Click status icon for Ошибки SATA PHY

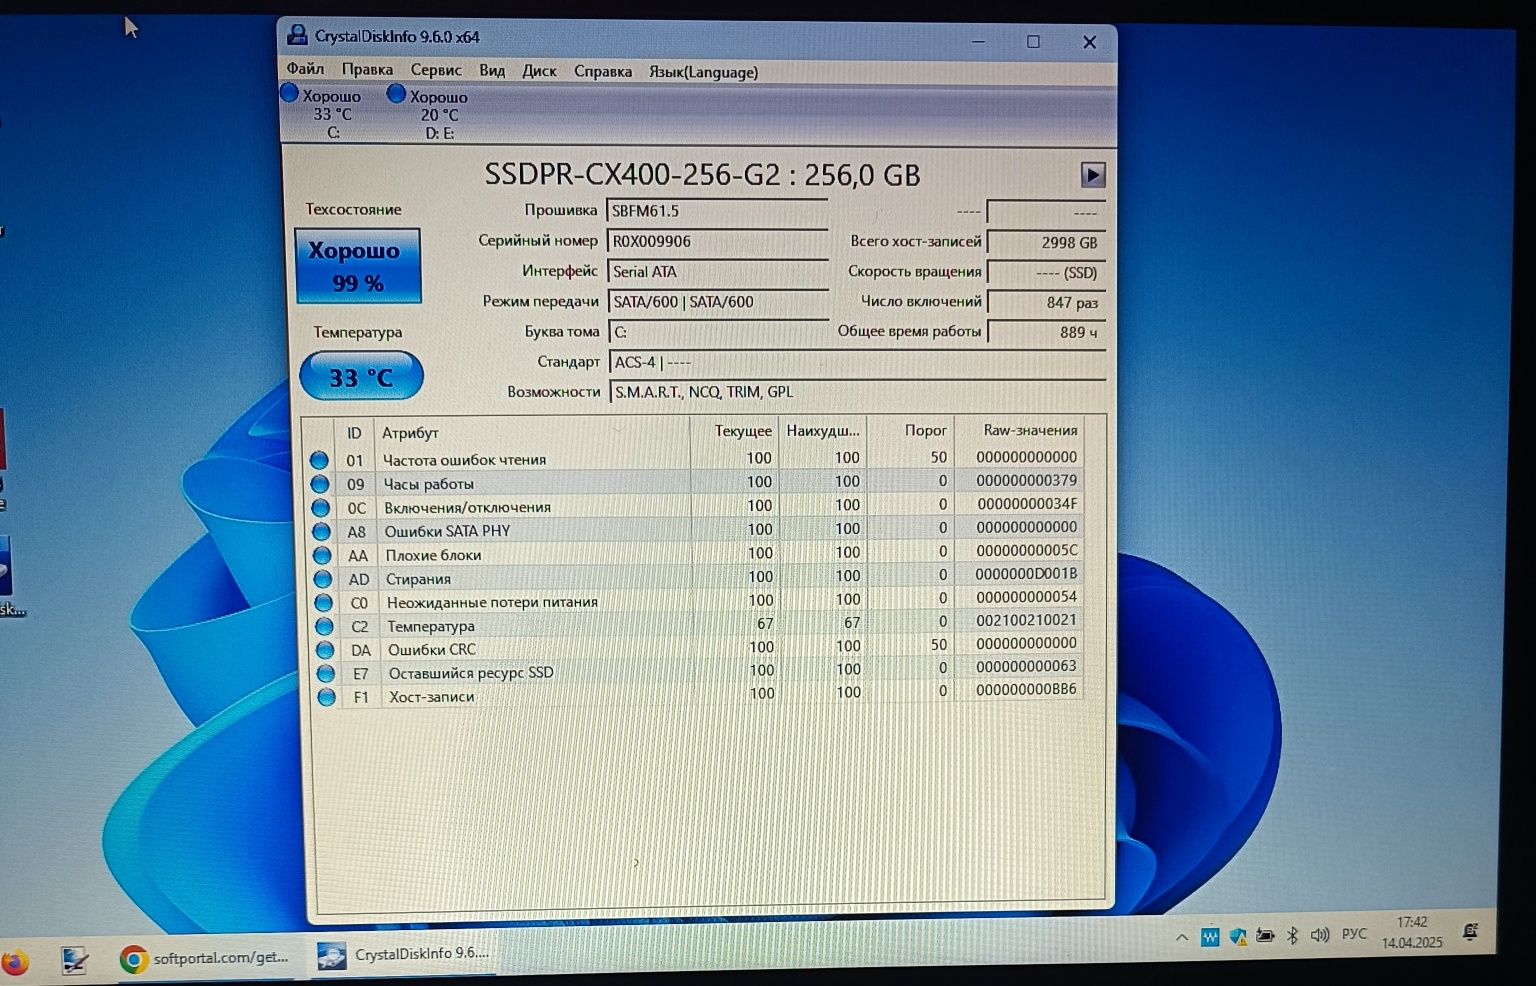(321, 531)
